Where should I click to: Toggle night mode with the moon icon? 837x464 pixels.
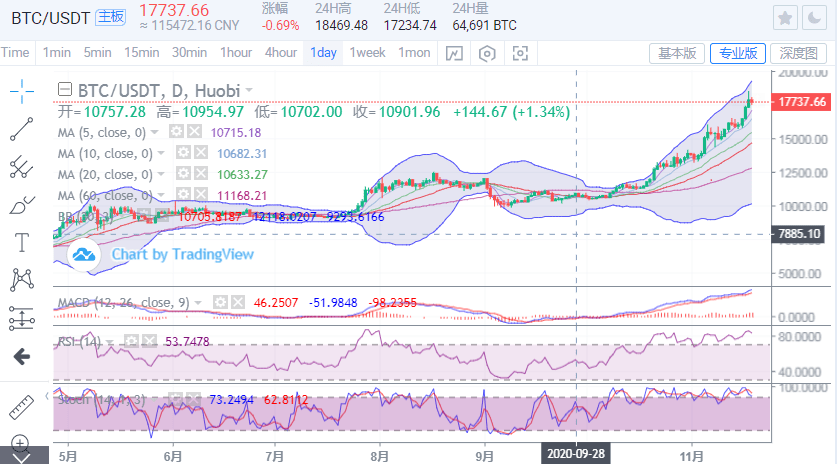coord(816,18)
